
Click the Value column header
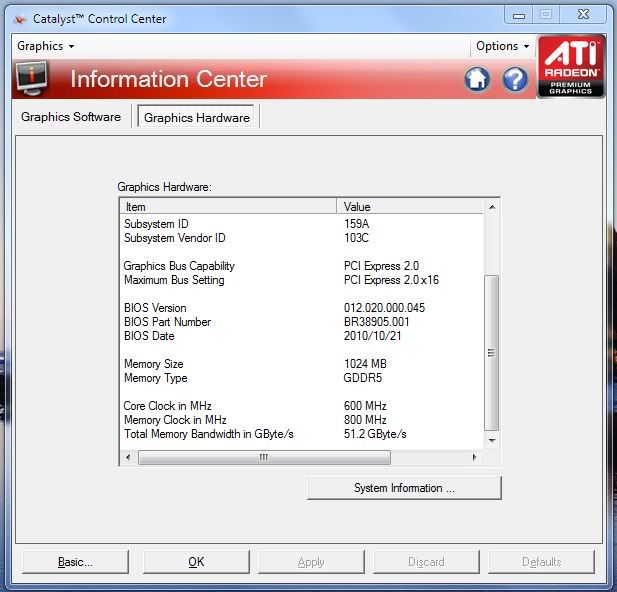pyautogui.click(x=410, y=207)
